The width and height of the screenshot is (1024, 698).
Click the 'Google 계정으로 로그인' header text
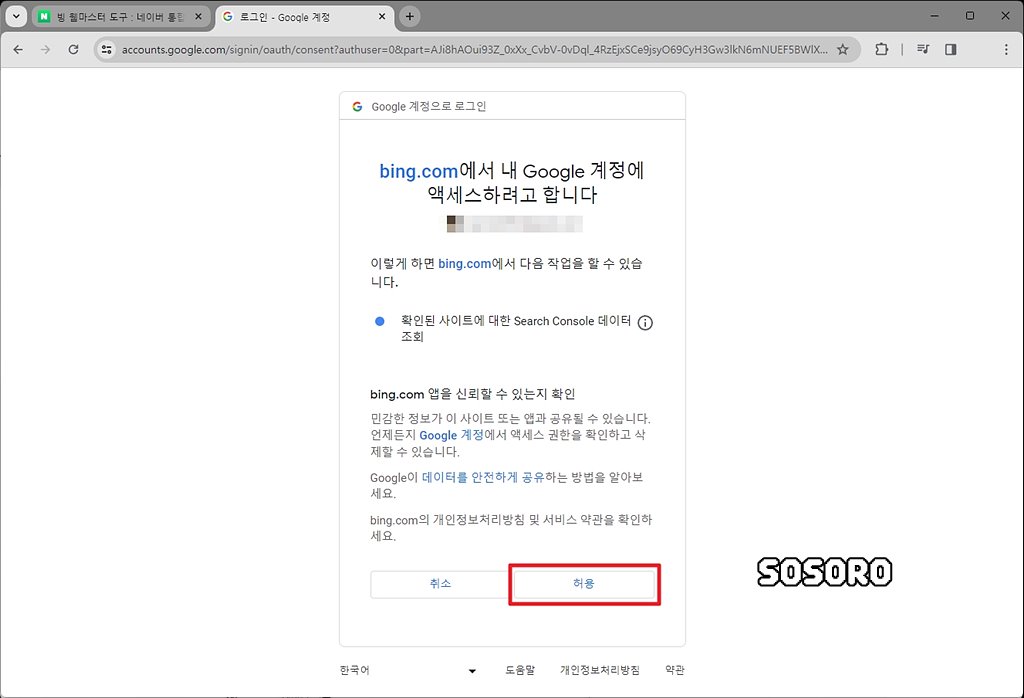(x=428, y=106)
